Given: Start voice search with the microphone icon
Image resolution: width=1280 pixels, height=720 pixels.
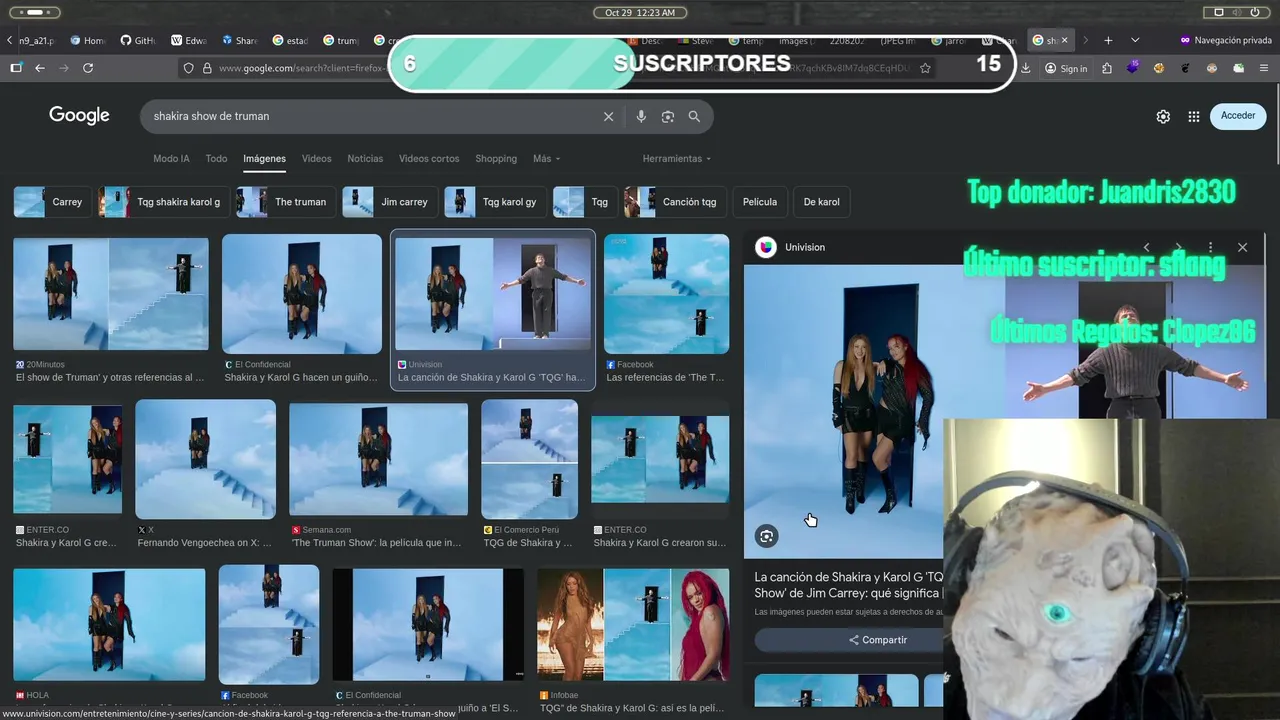Looking at the screenshot, I should [641, 116].
